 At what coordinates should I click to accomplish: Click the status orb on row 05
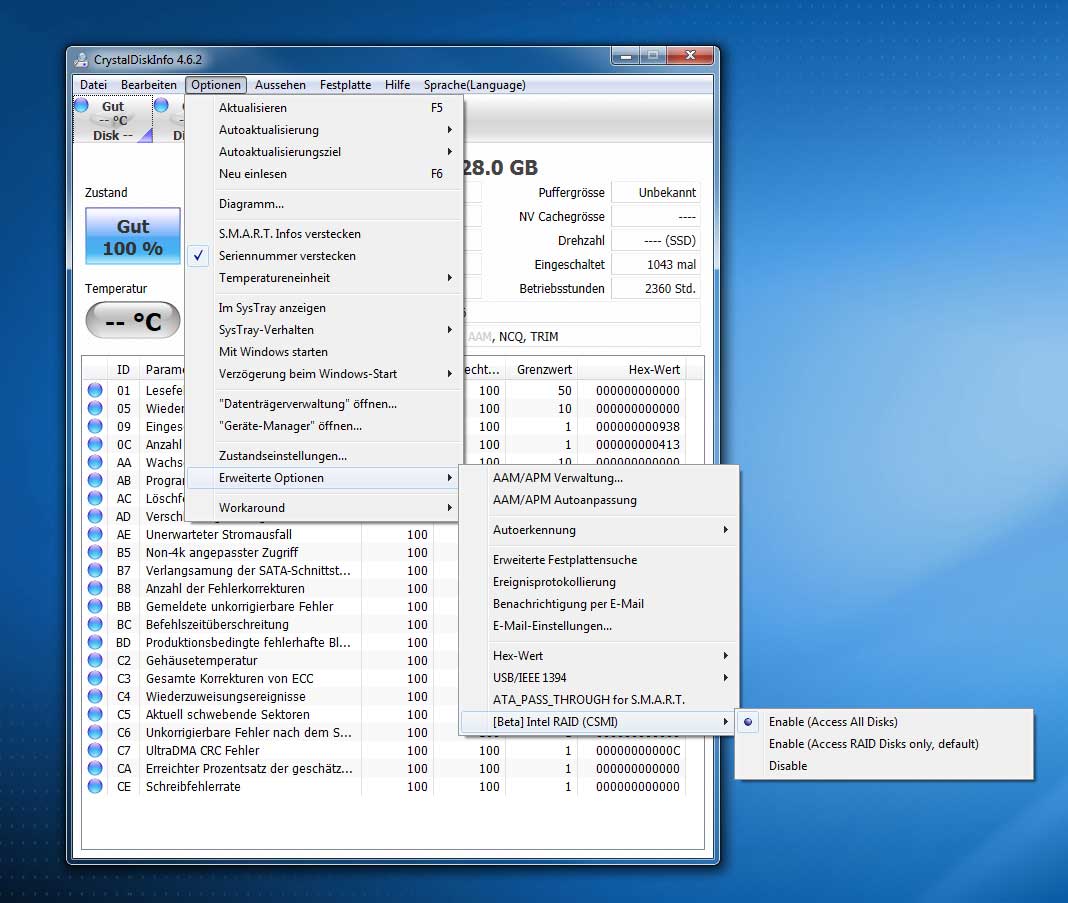tap(95, 408)
